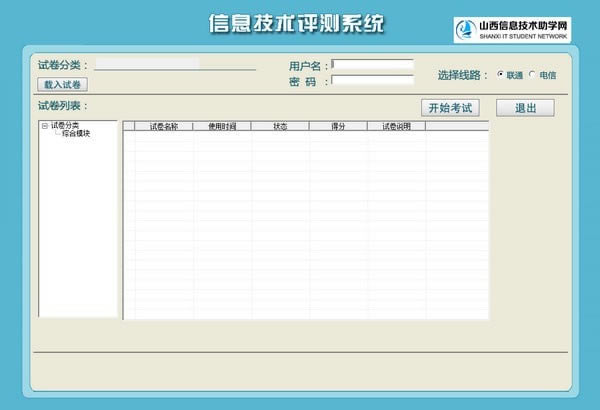Sort by the 试卷名称 column header

164,127
